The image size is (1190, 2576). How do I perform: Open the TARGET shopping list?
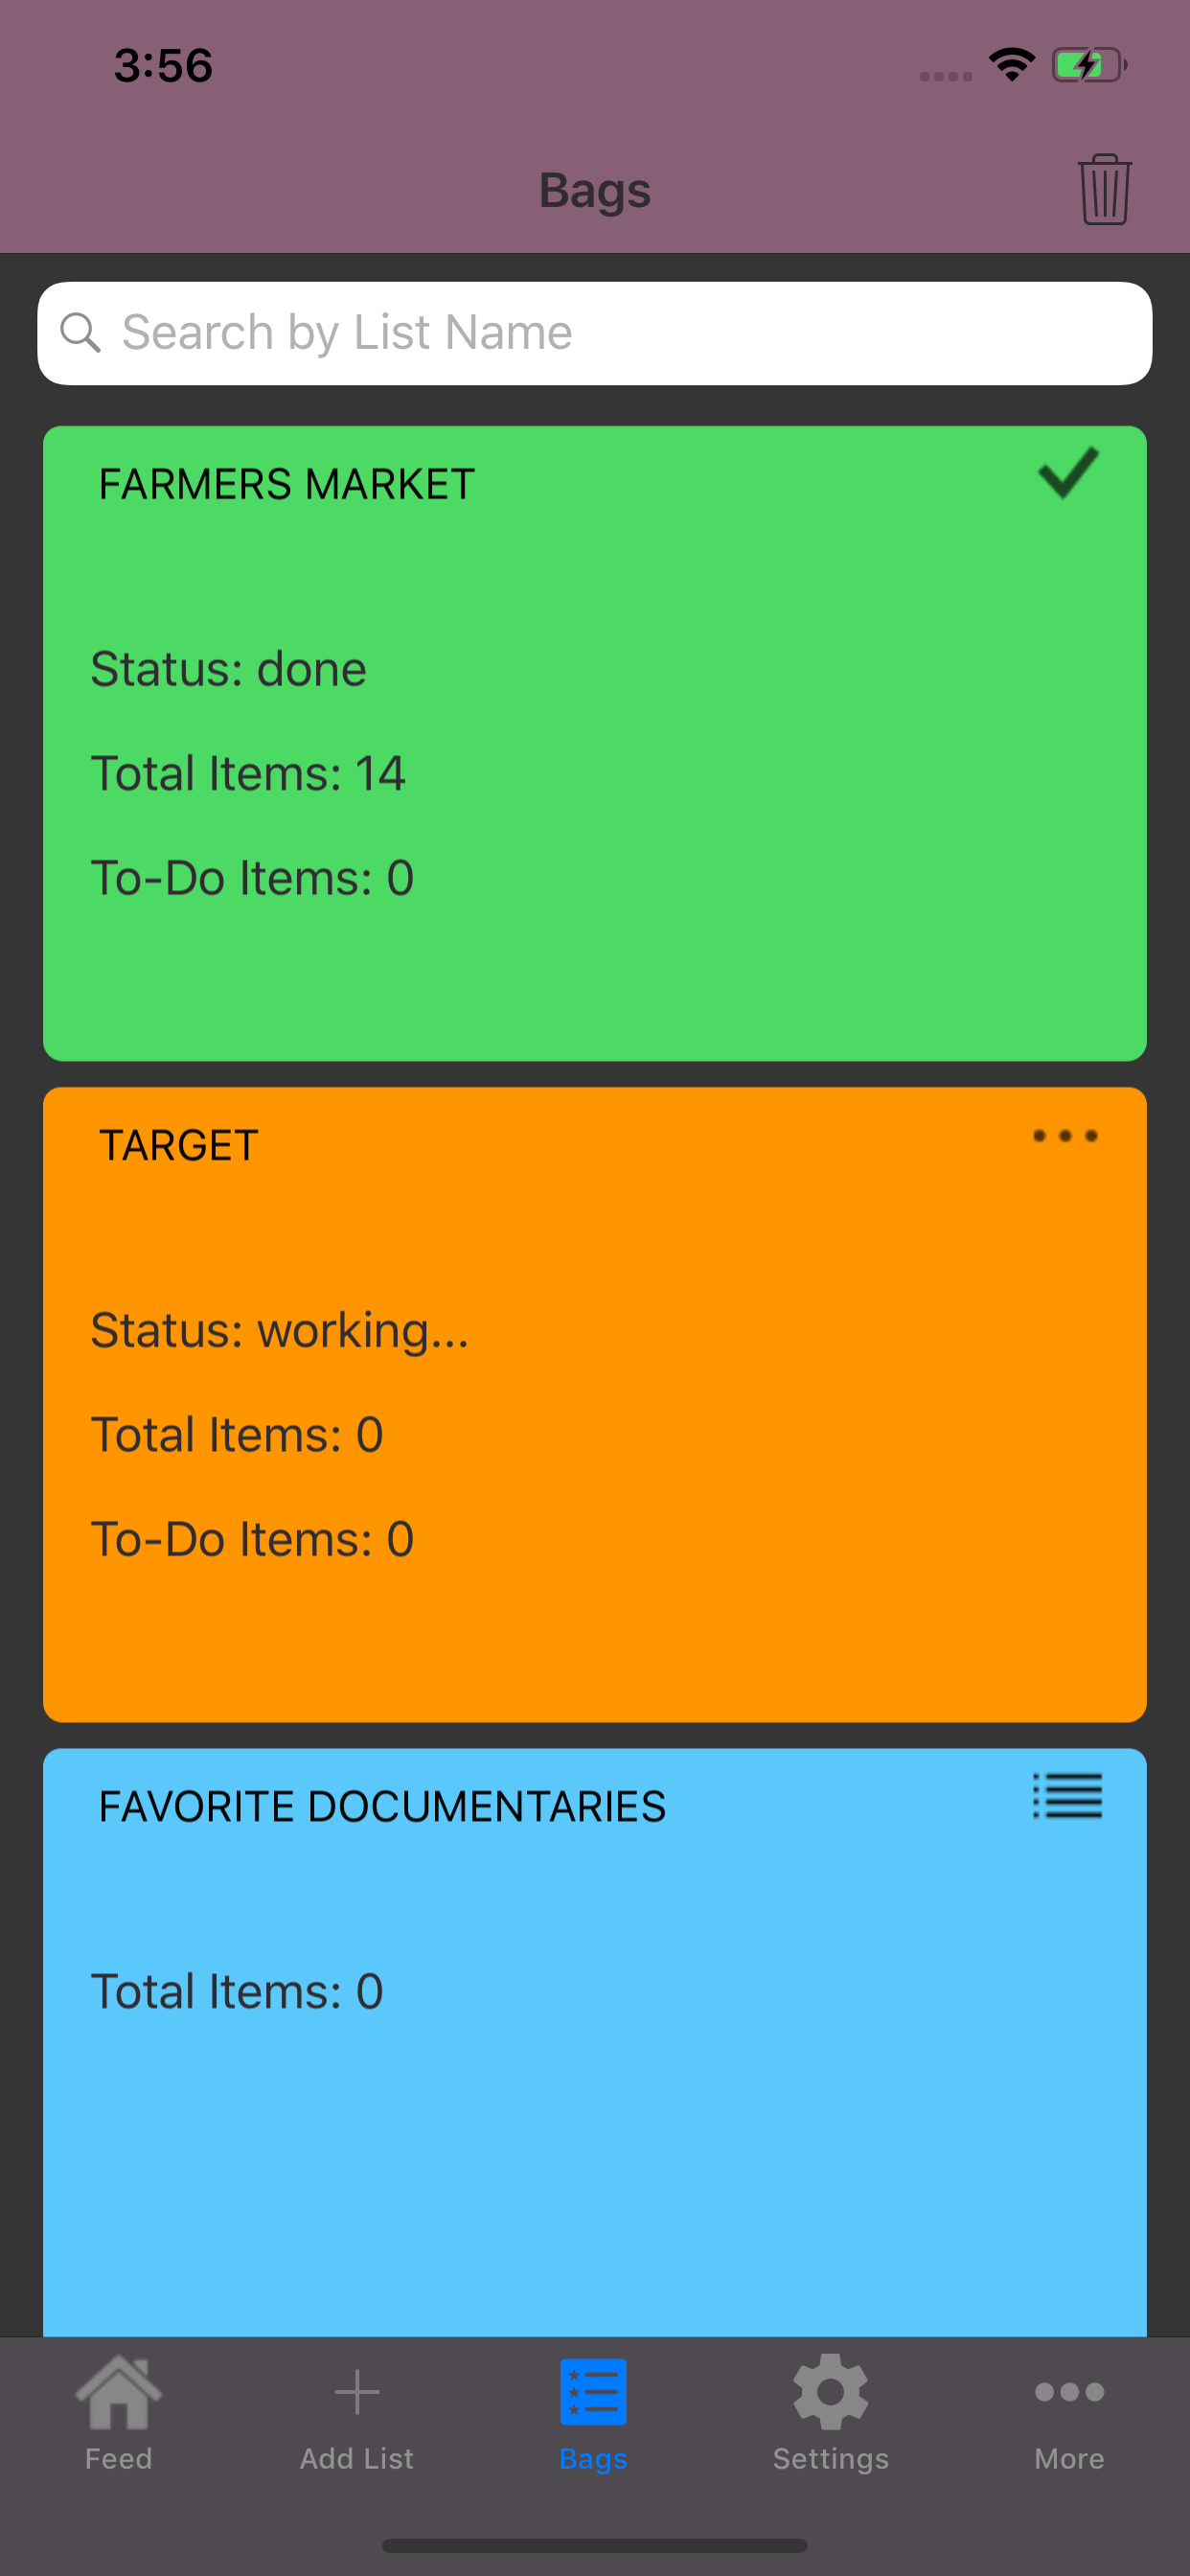[594, 1400]
